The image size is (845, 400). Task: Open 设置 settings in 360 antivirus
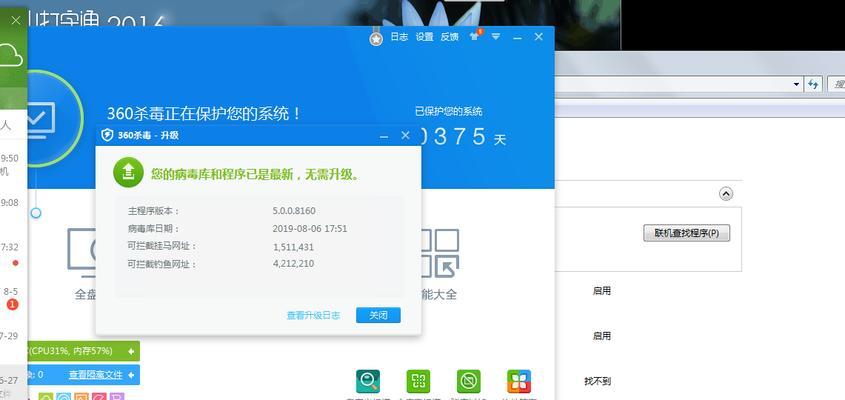[425, 37]
